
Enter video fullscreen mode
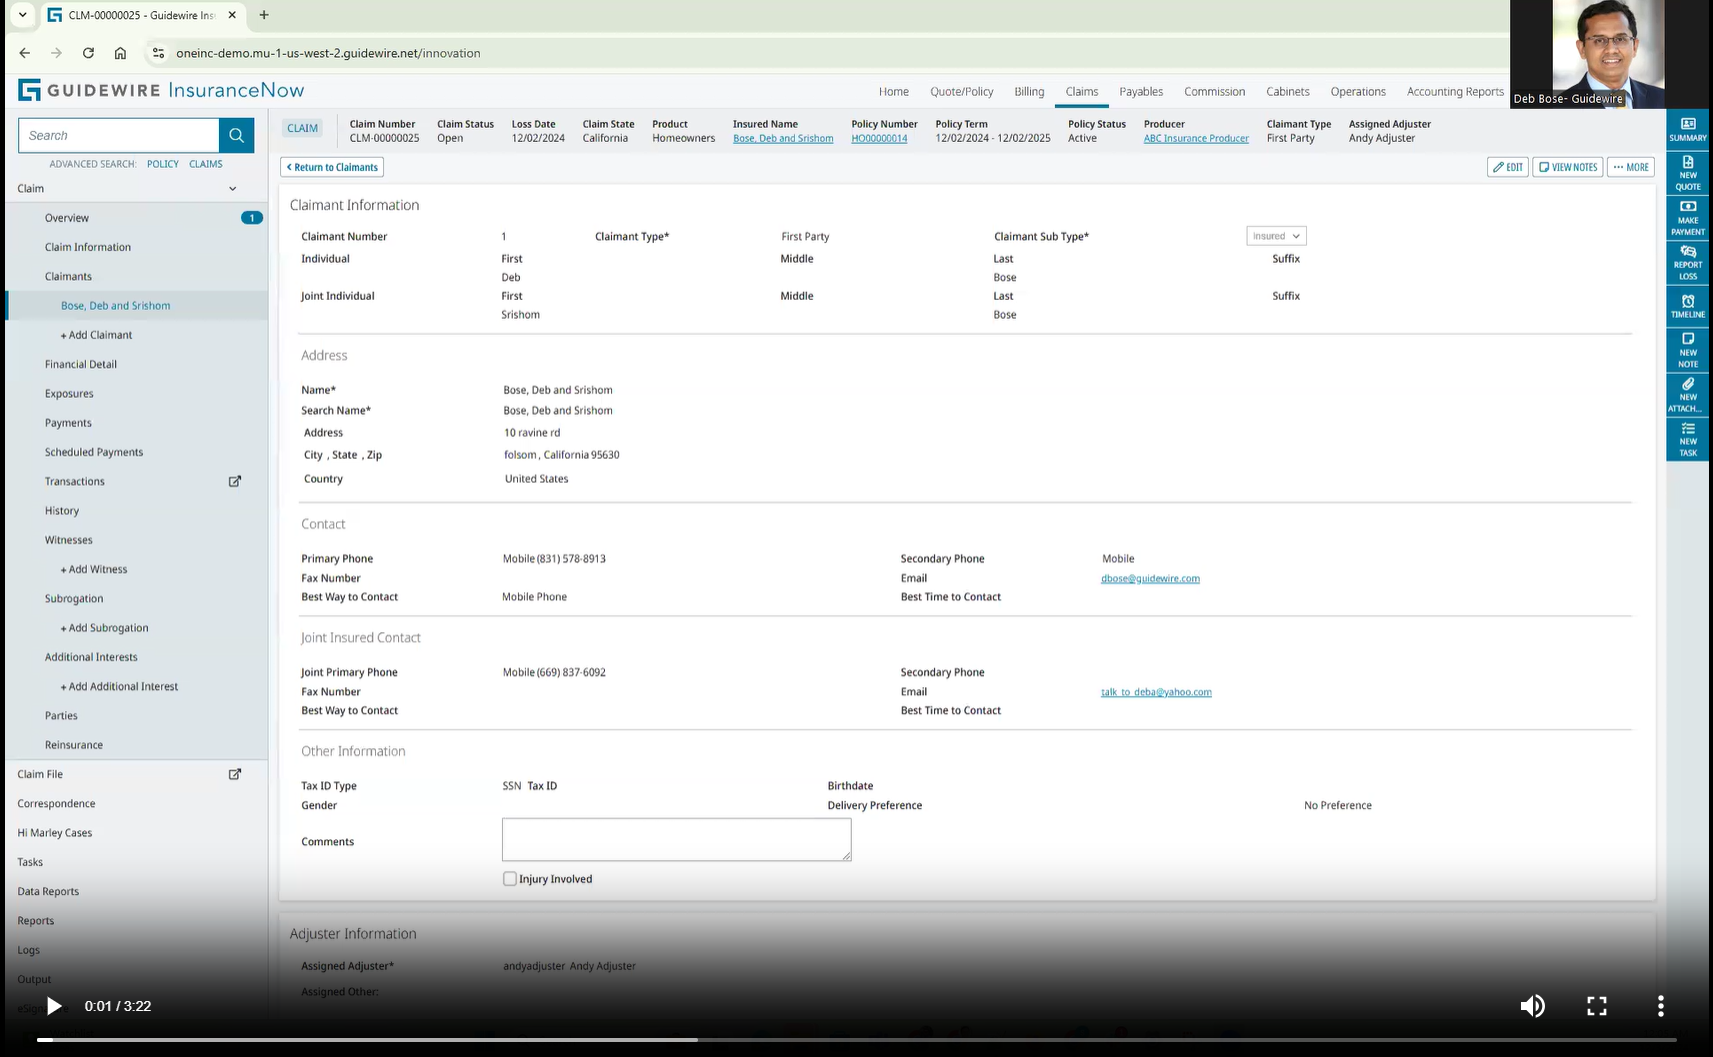tap(1597, 1006)
